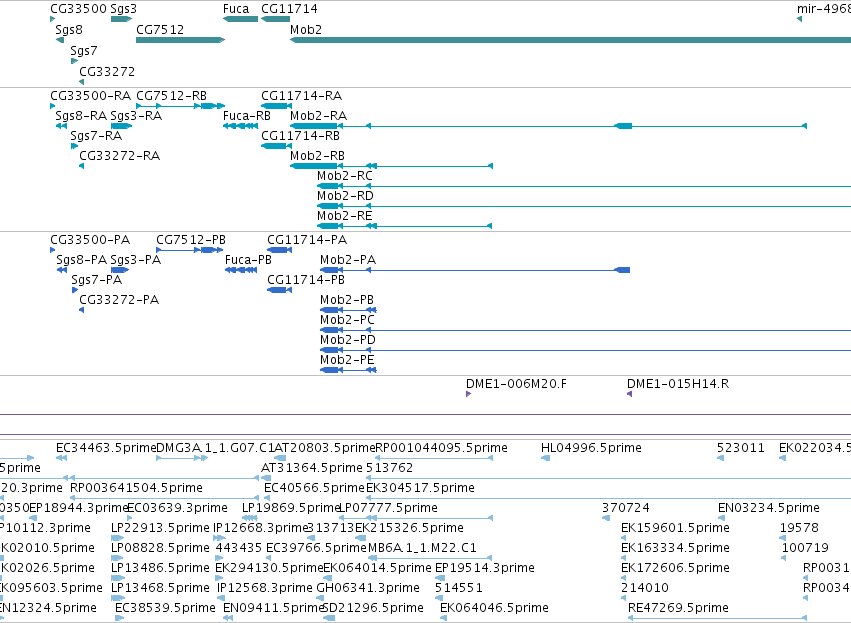Click the CG7512 gene label
The image size is (851, 623).
tap(160, 30)
